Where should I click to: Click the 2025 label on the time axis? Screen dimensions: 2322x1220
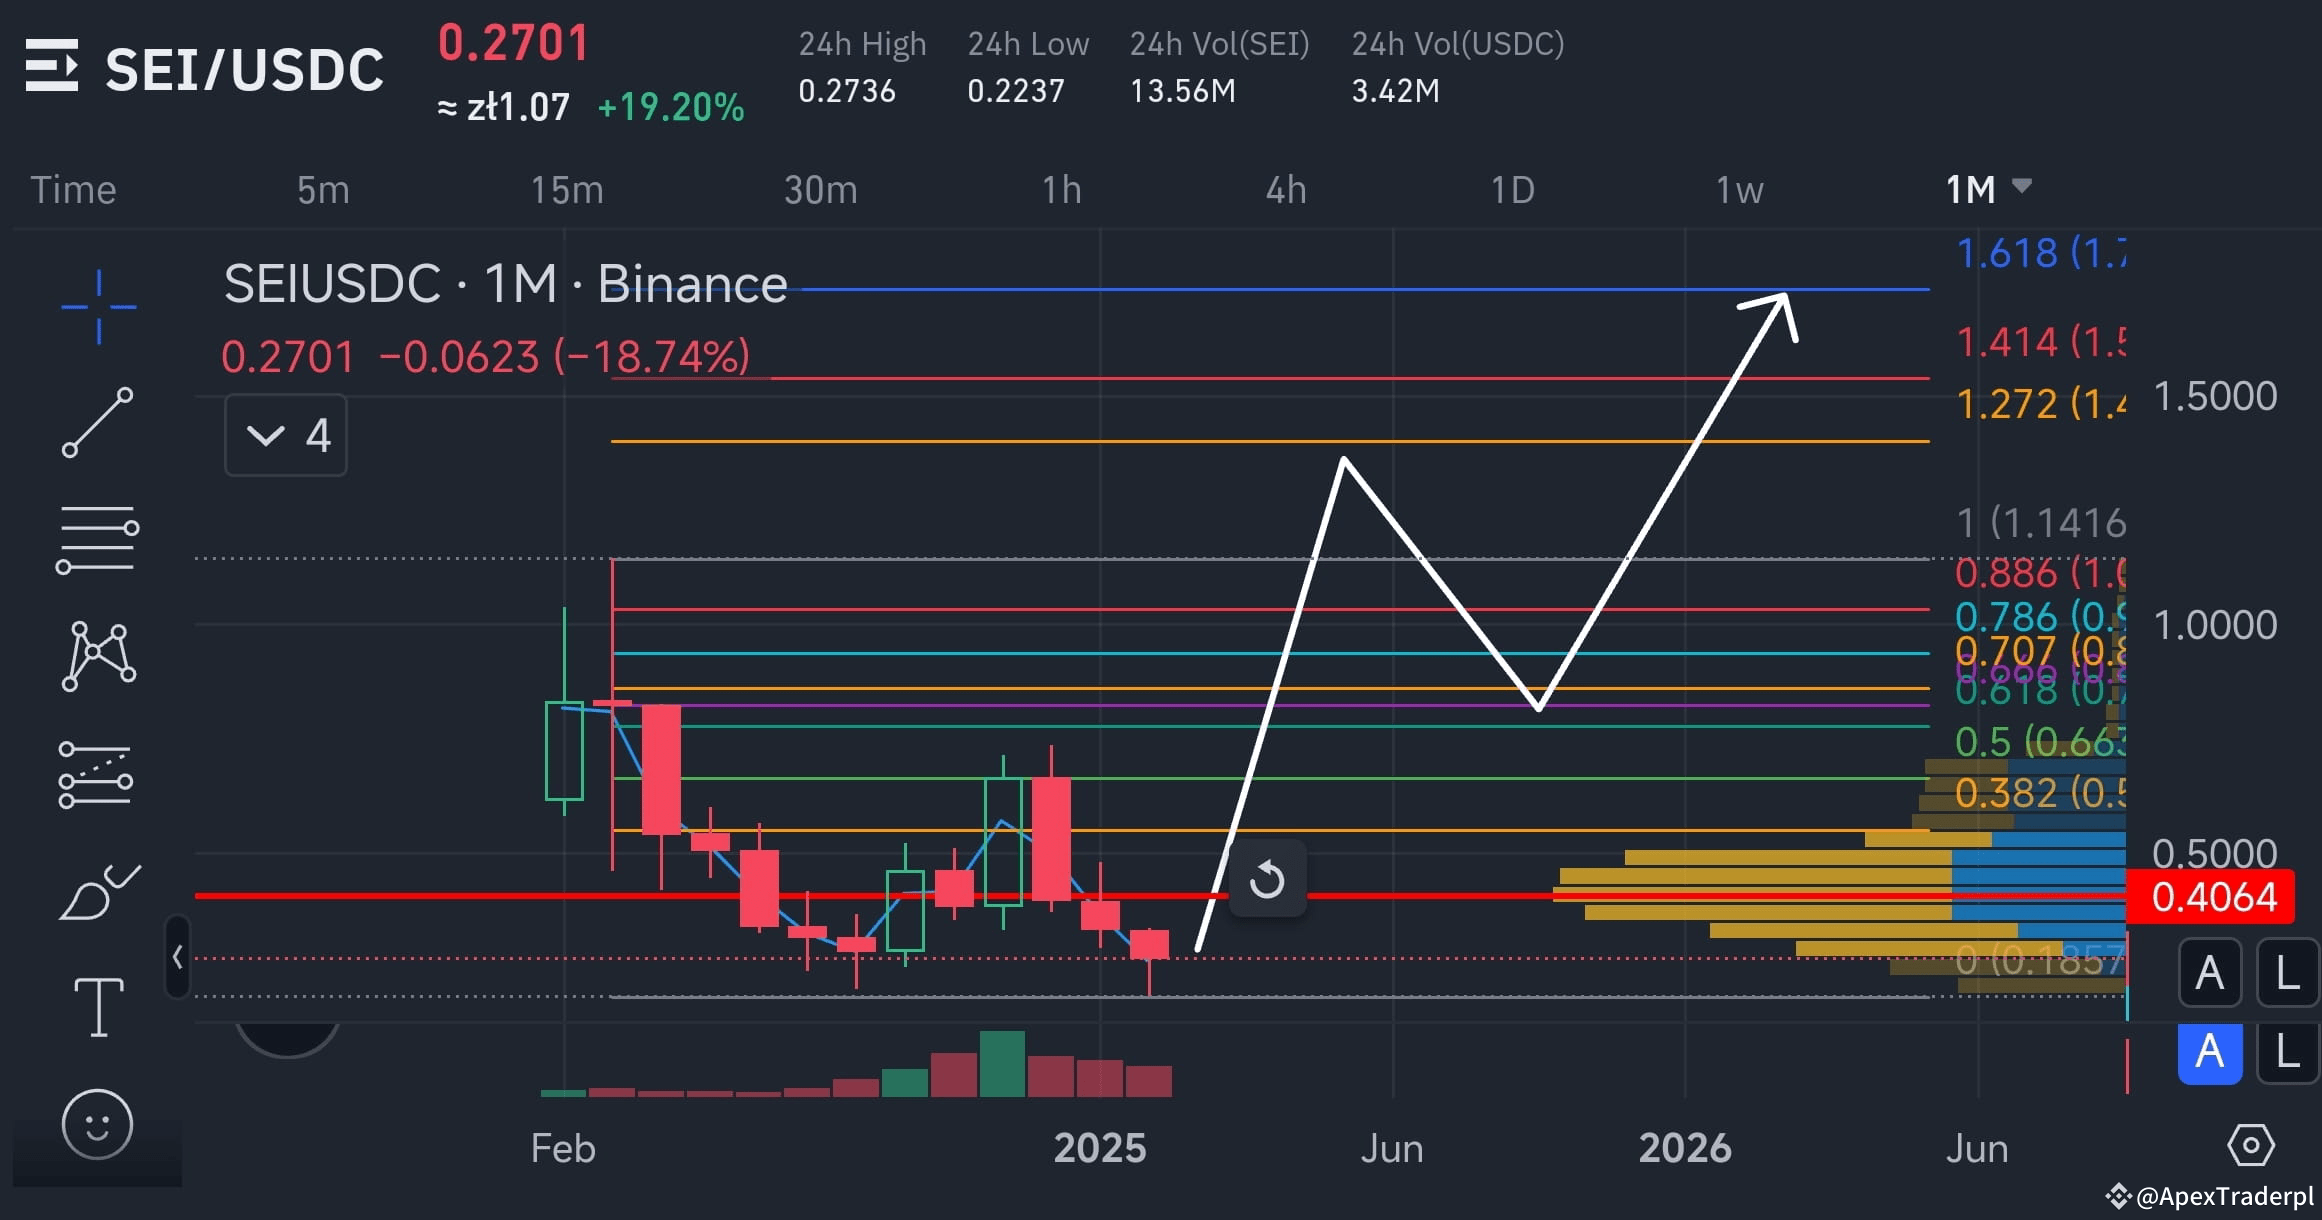(x=1100, y=1148)
